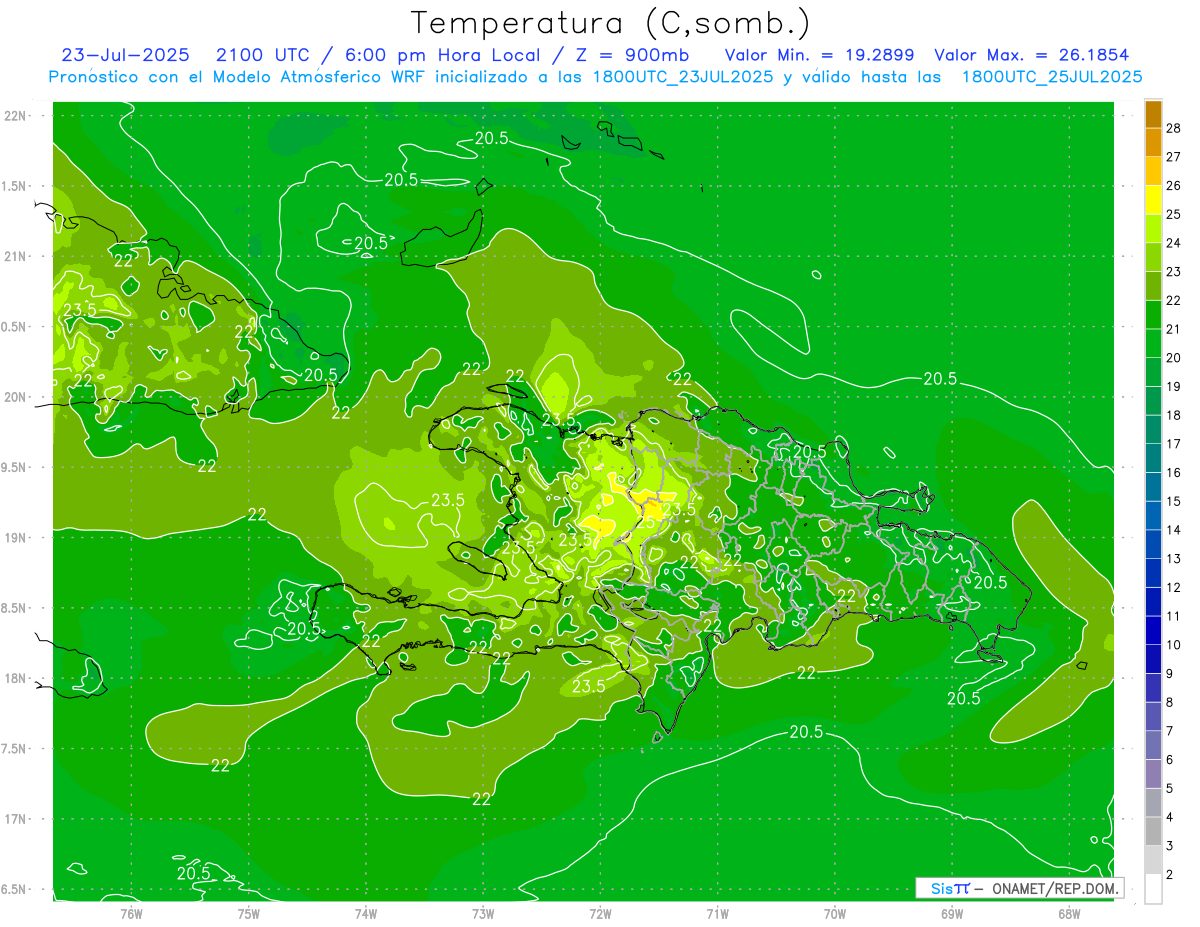Click the "70W" longitude axis label
This screenshot has height=927, width=1200.
pyautogui.click(x=834, y=913)
